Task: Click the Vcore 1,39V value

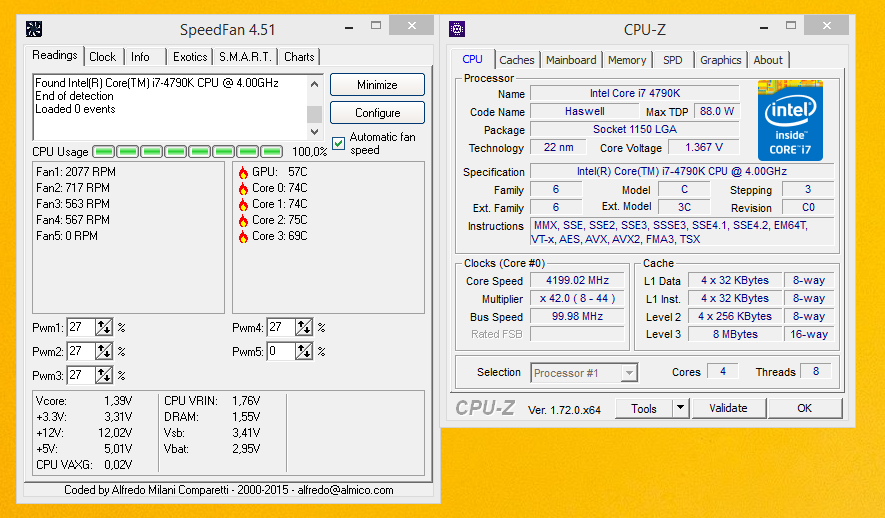Action: click(x=117, y=401)
